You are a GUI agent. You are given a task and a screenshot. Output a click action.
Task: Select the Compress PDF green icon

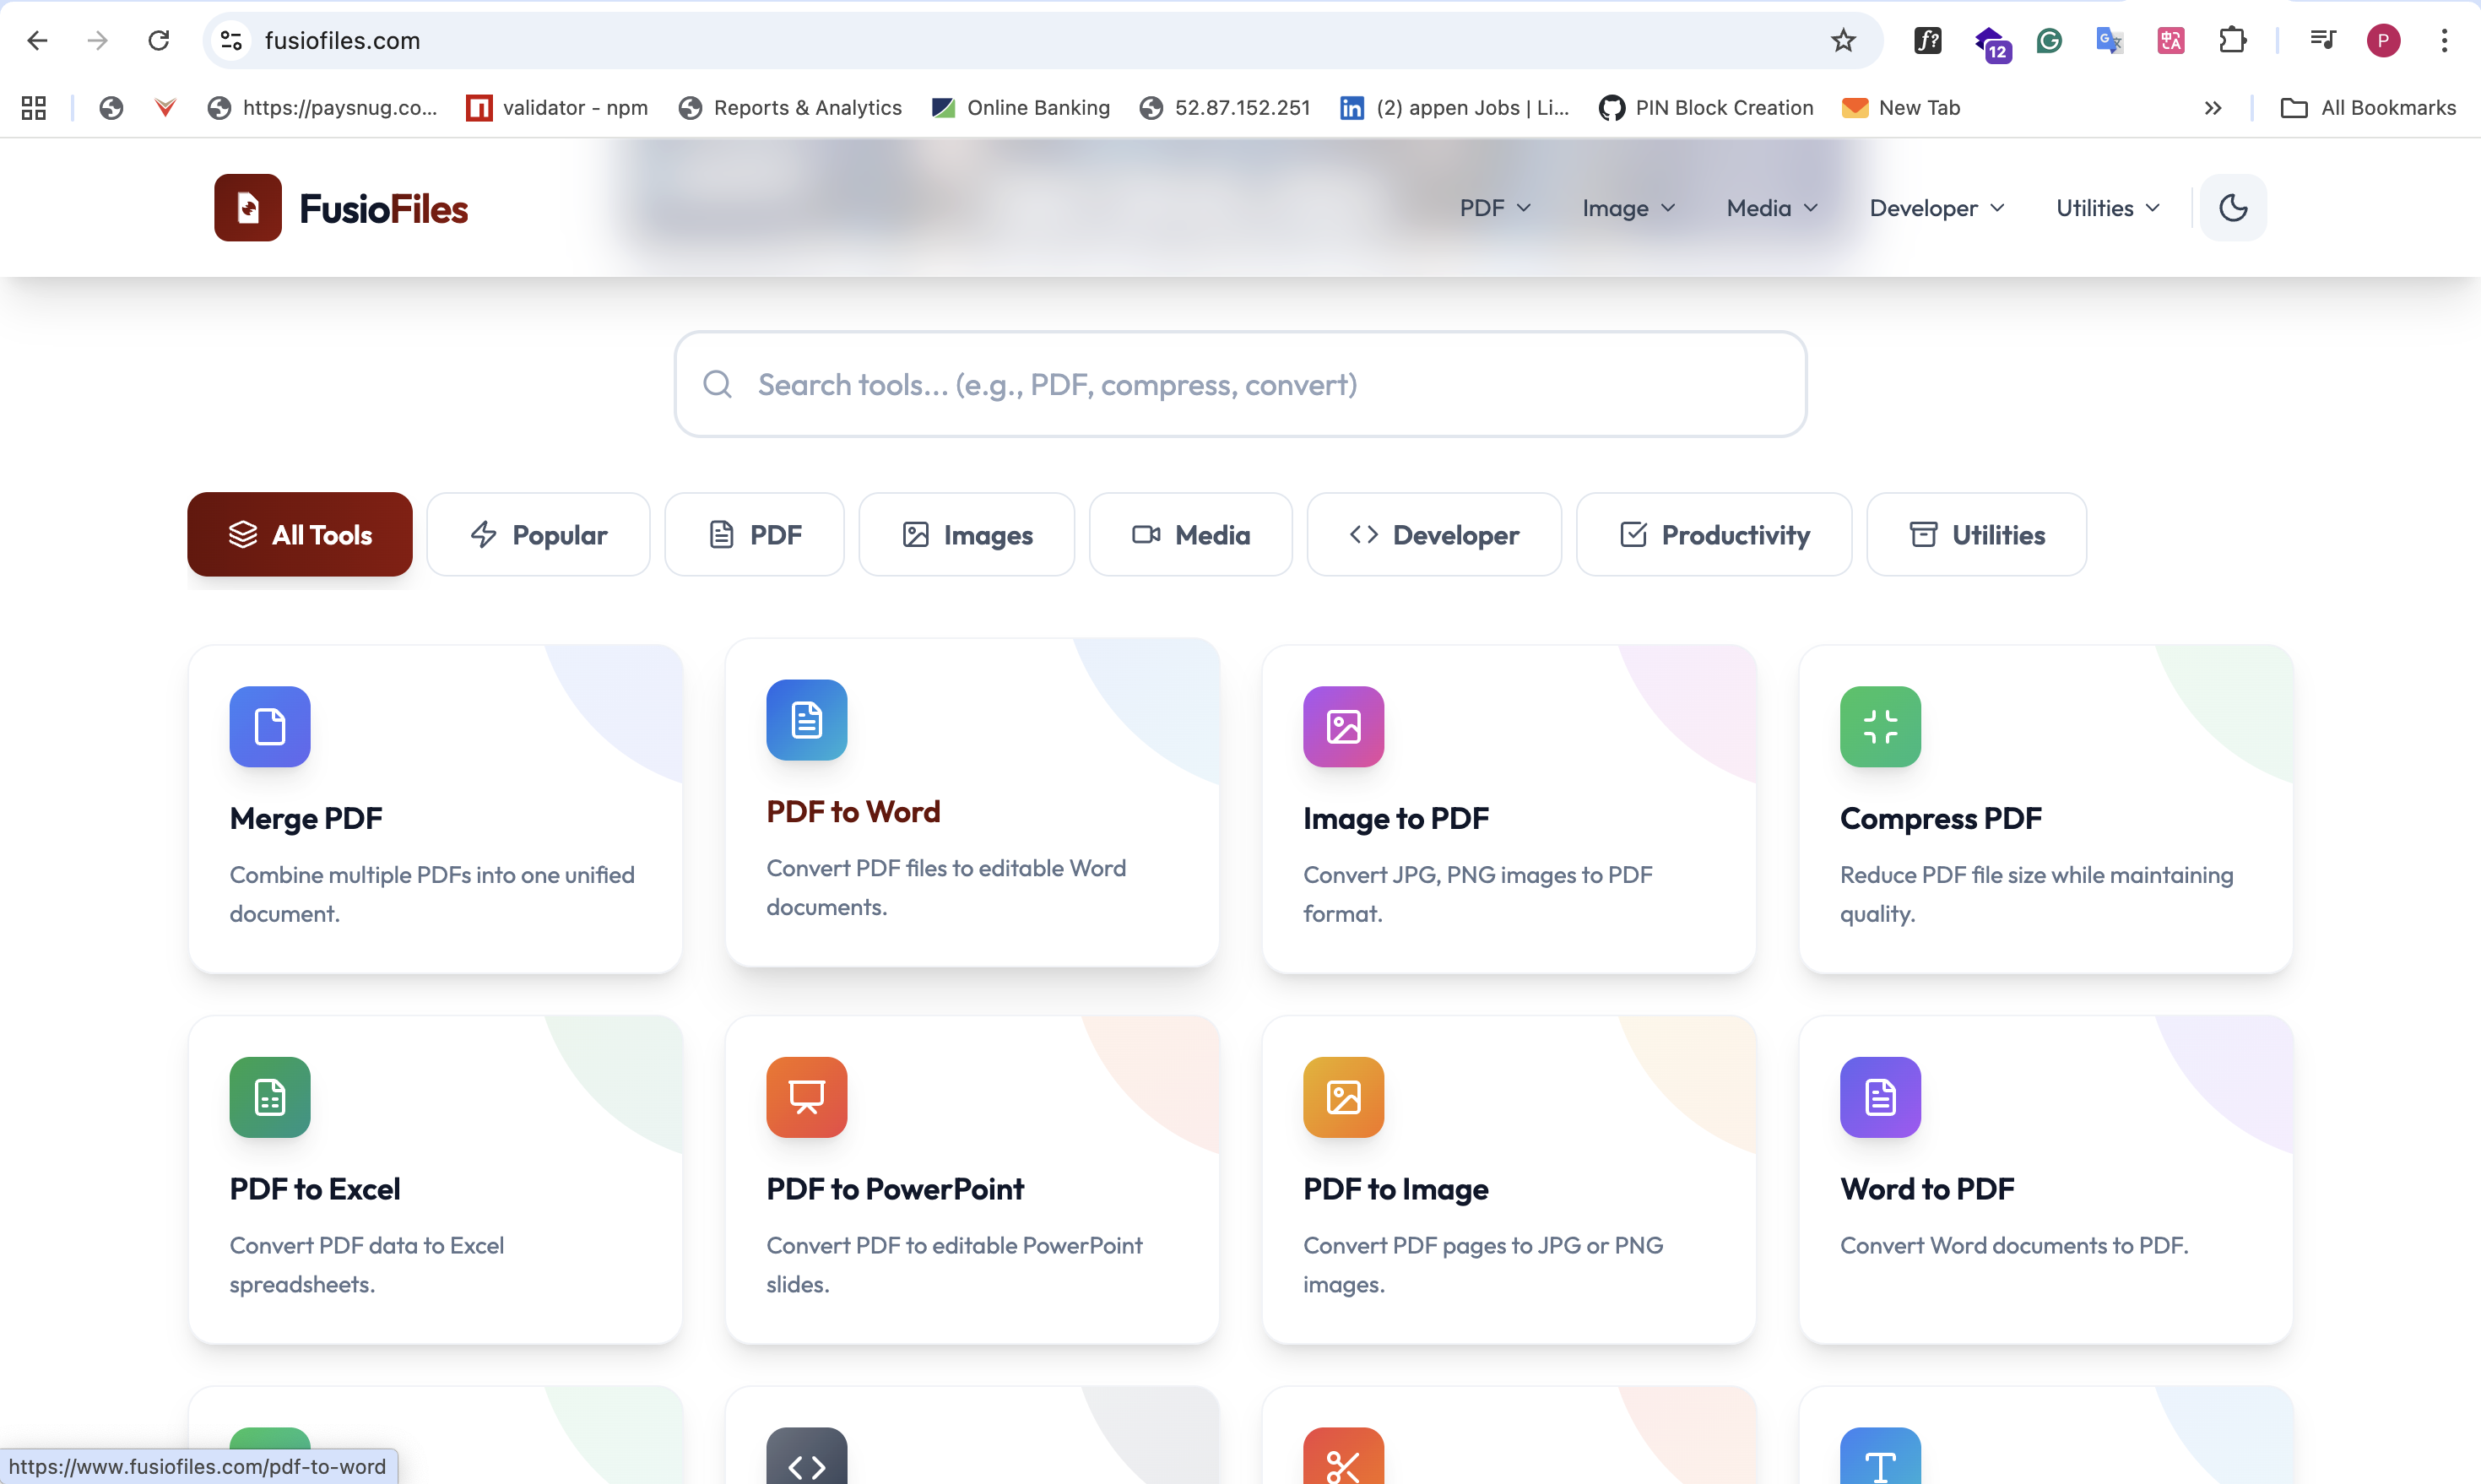tap(1880, 727)
